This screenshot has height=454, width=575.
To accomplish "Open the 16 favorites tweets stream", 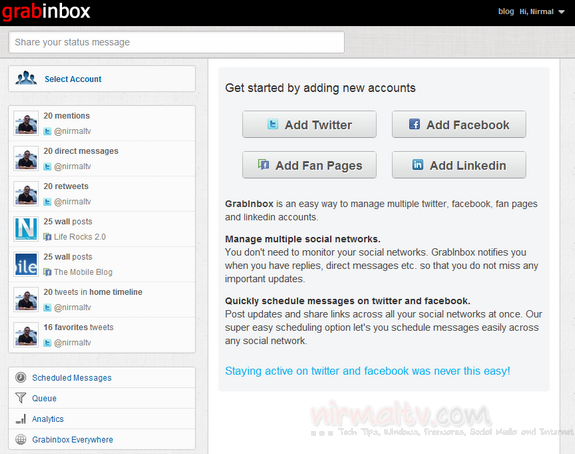I will [78, 327].
